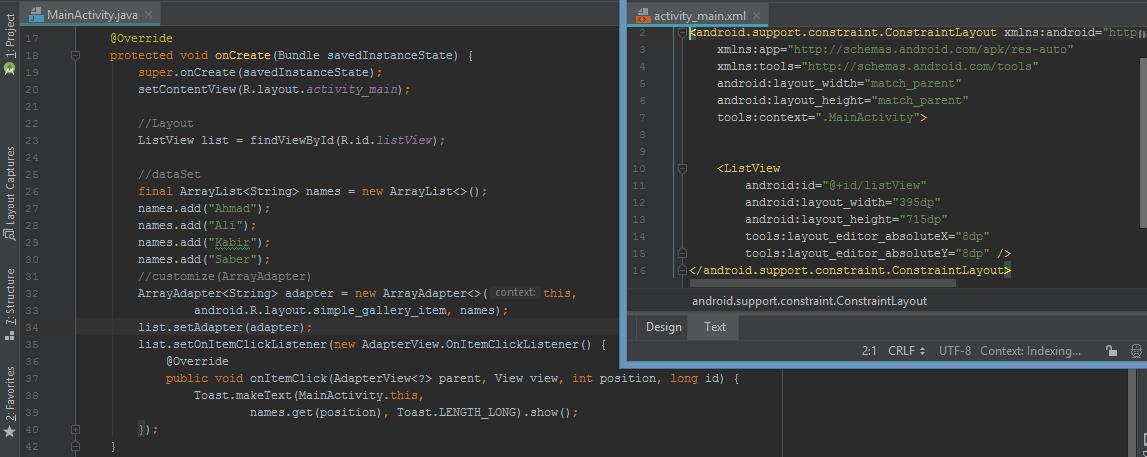Collapse the fold marker at line 42
Image resolution: width=1147 pixels, height=457 pixels.
(x=75, y=446)
